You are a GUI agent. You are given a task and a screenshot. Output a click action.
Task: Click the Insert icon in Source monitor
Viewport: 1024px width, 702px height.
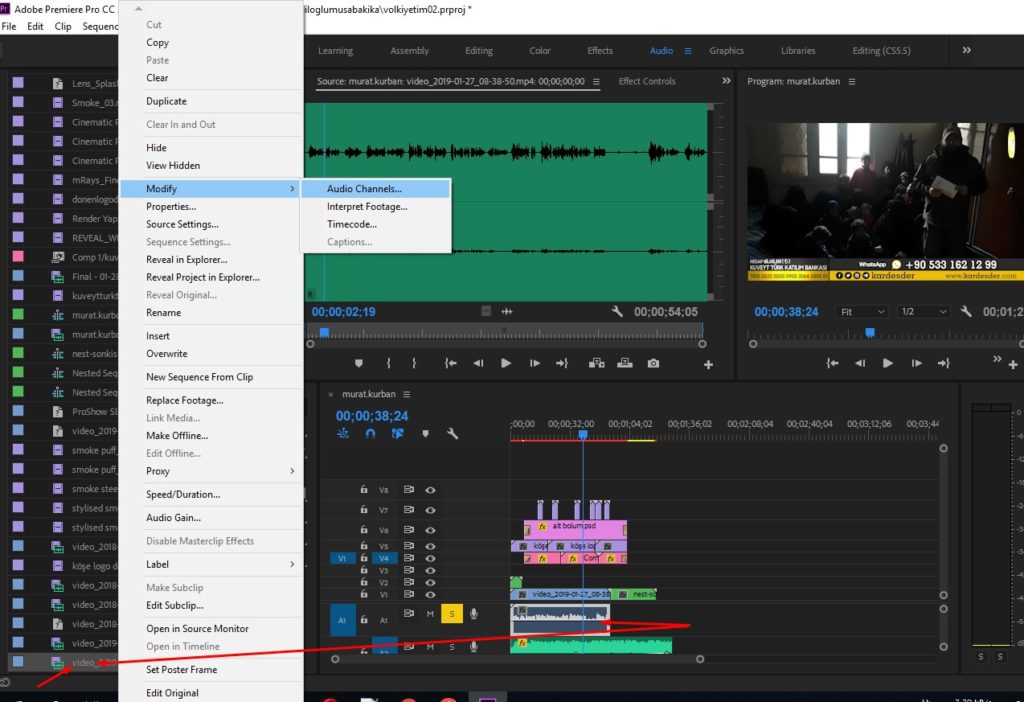pyautogui.click(x=596, y=363)
